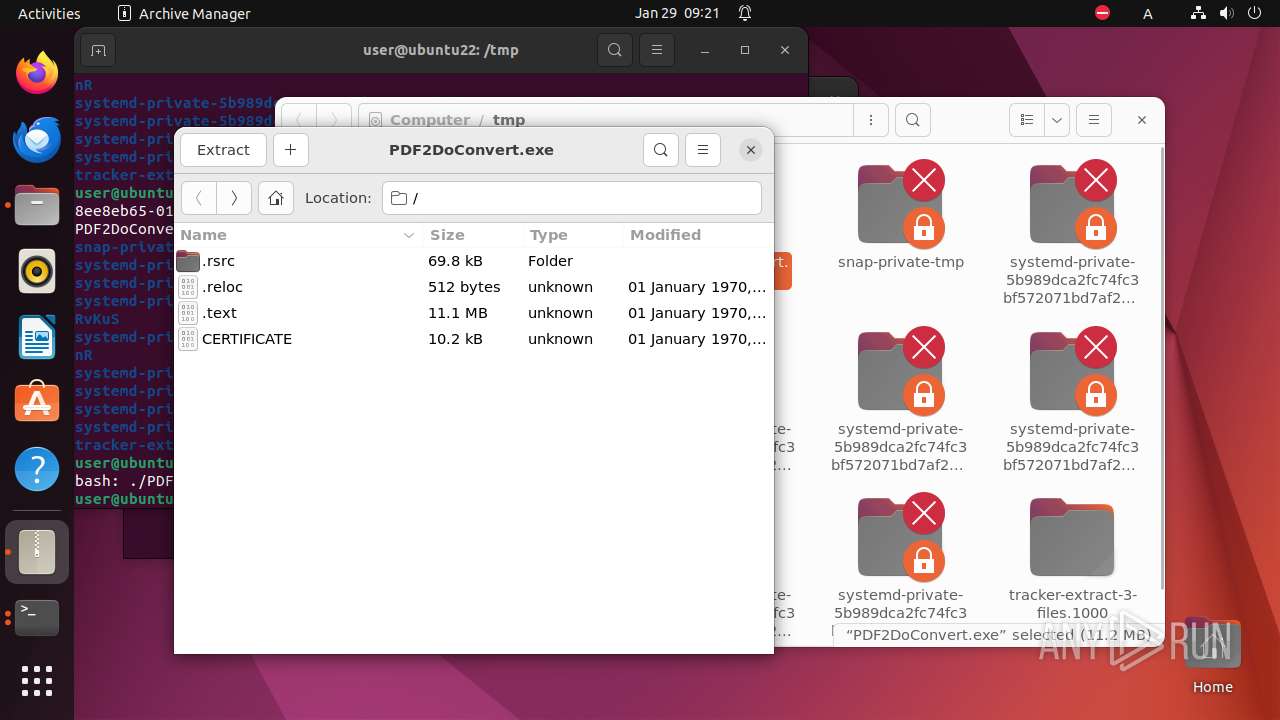Click the .rsrc folder icon
This screenshot has height=720, width=1280.
coord(188,261)
